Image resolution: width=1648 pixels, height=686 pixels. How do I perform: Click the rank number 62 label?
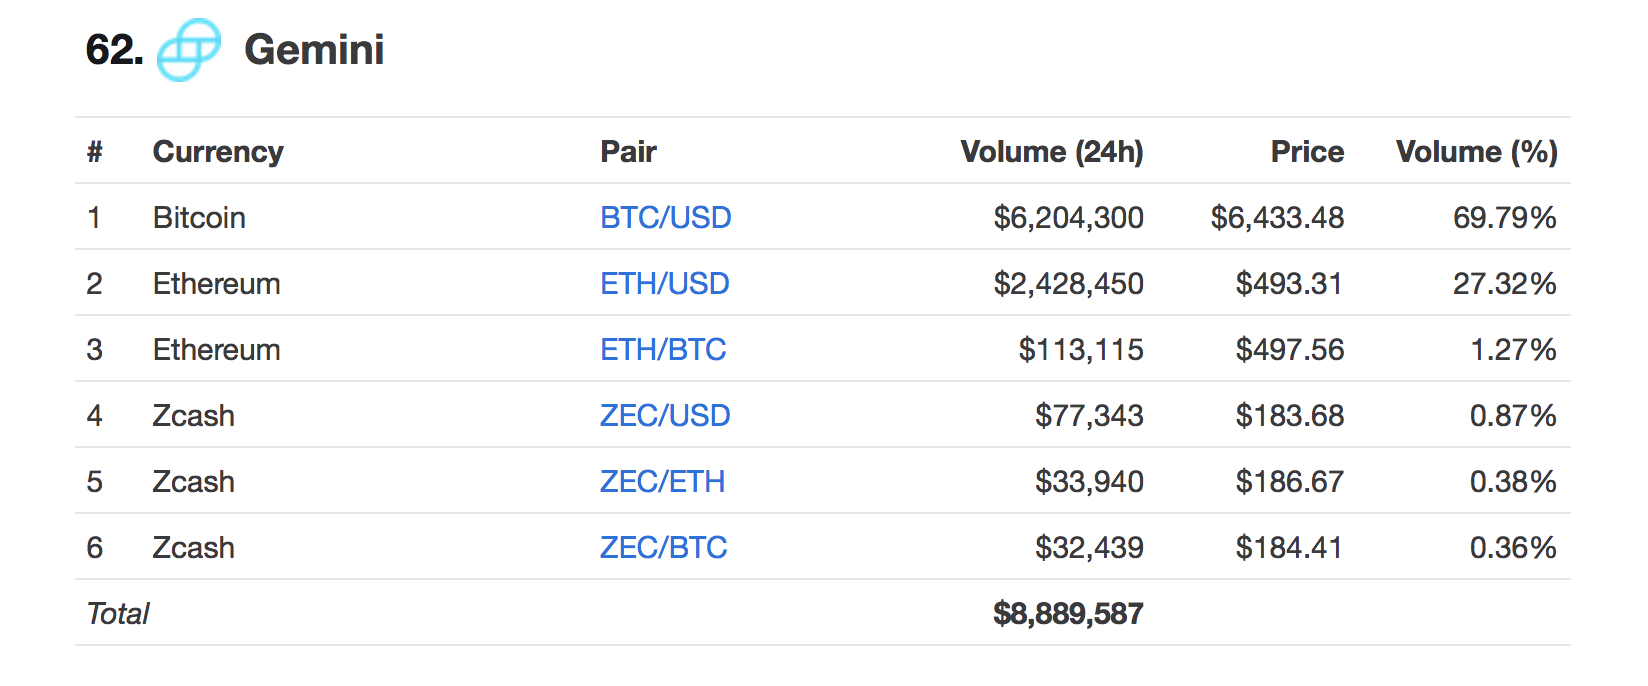(114, 50)
